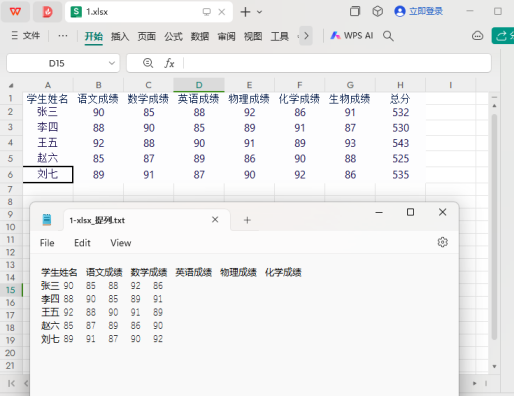514x396 pixels.
Task: Click the Name Box showing D15
Action: [x=57, y=63]
